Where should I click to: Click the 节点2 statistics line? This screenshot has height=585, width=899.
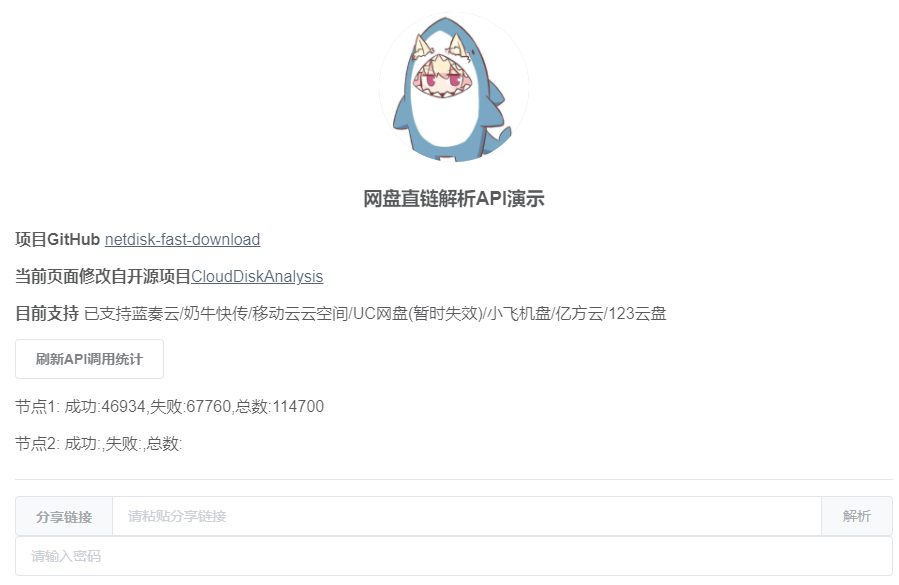tap(99, 443)
